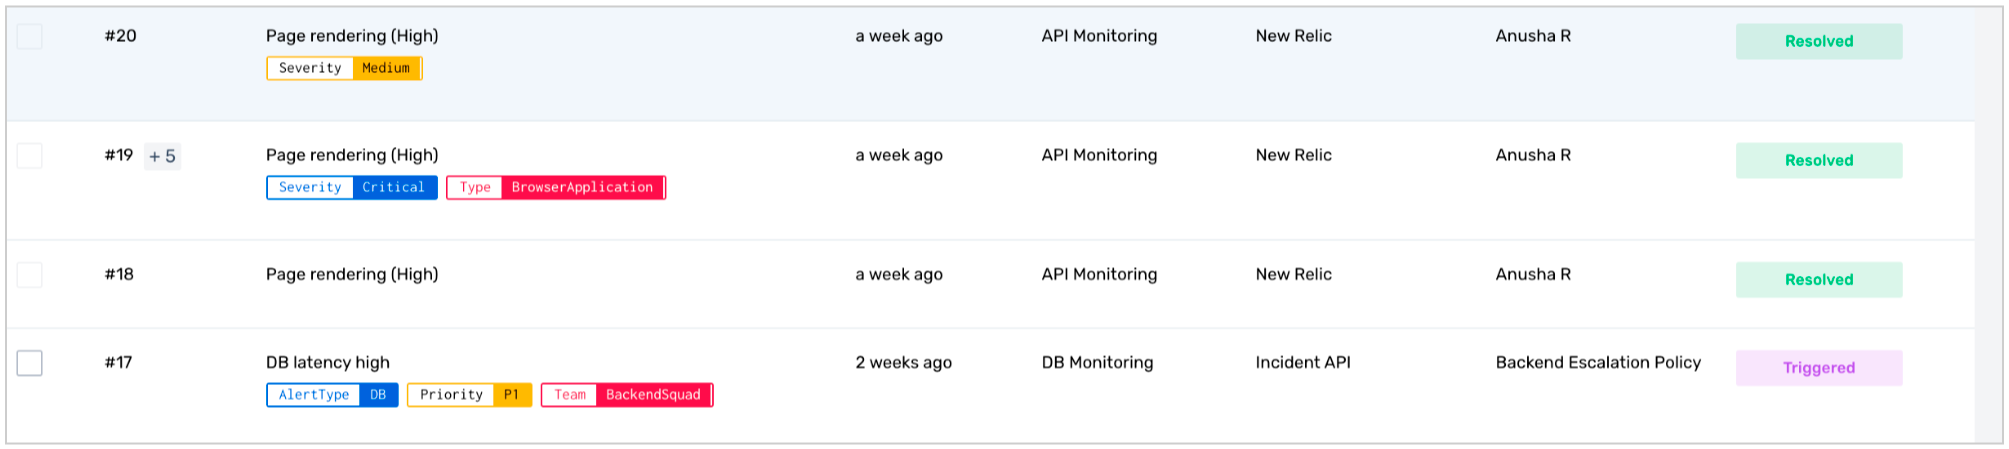2009x449 pixels.
Task: Open Backend Escalation Policy assignee
Action: (1598, 363)
